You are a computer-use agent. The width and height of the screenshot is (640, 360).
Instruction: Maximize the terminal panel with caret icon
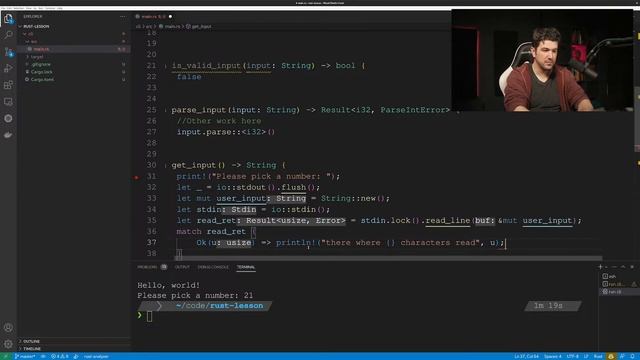623,267
